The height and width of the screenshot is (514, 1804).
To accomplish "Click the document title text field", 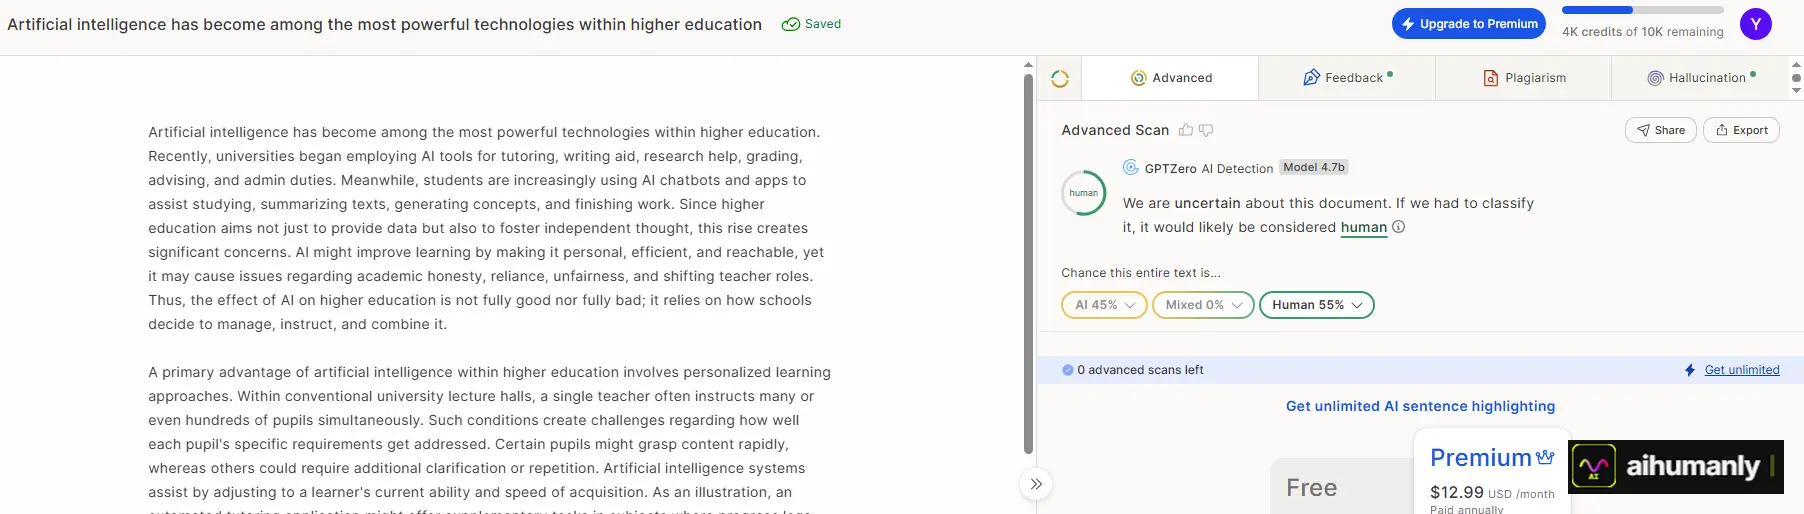I will coord(385,24).
